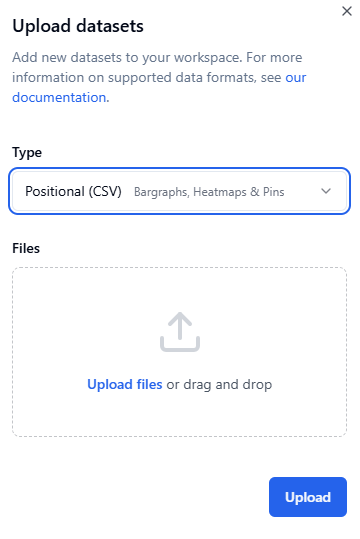Close the Upload datasets dialog
The width and height of the screenshot is (360, 539).
[347, 11]
